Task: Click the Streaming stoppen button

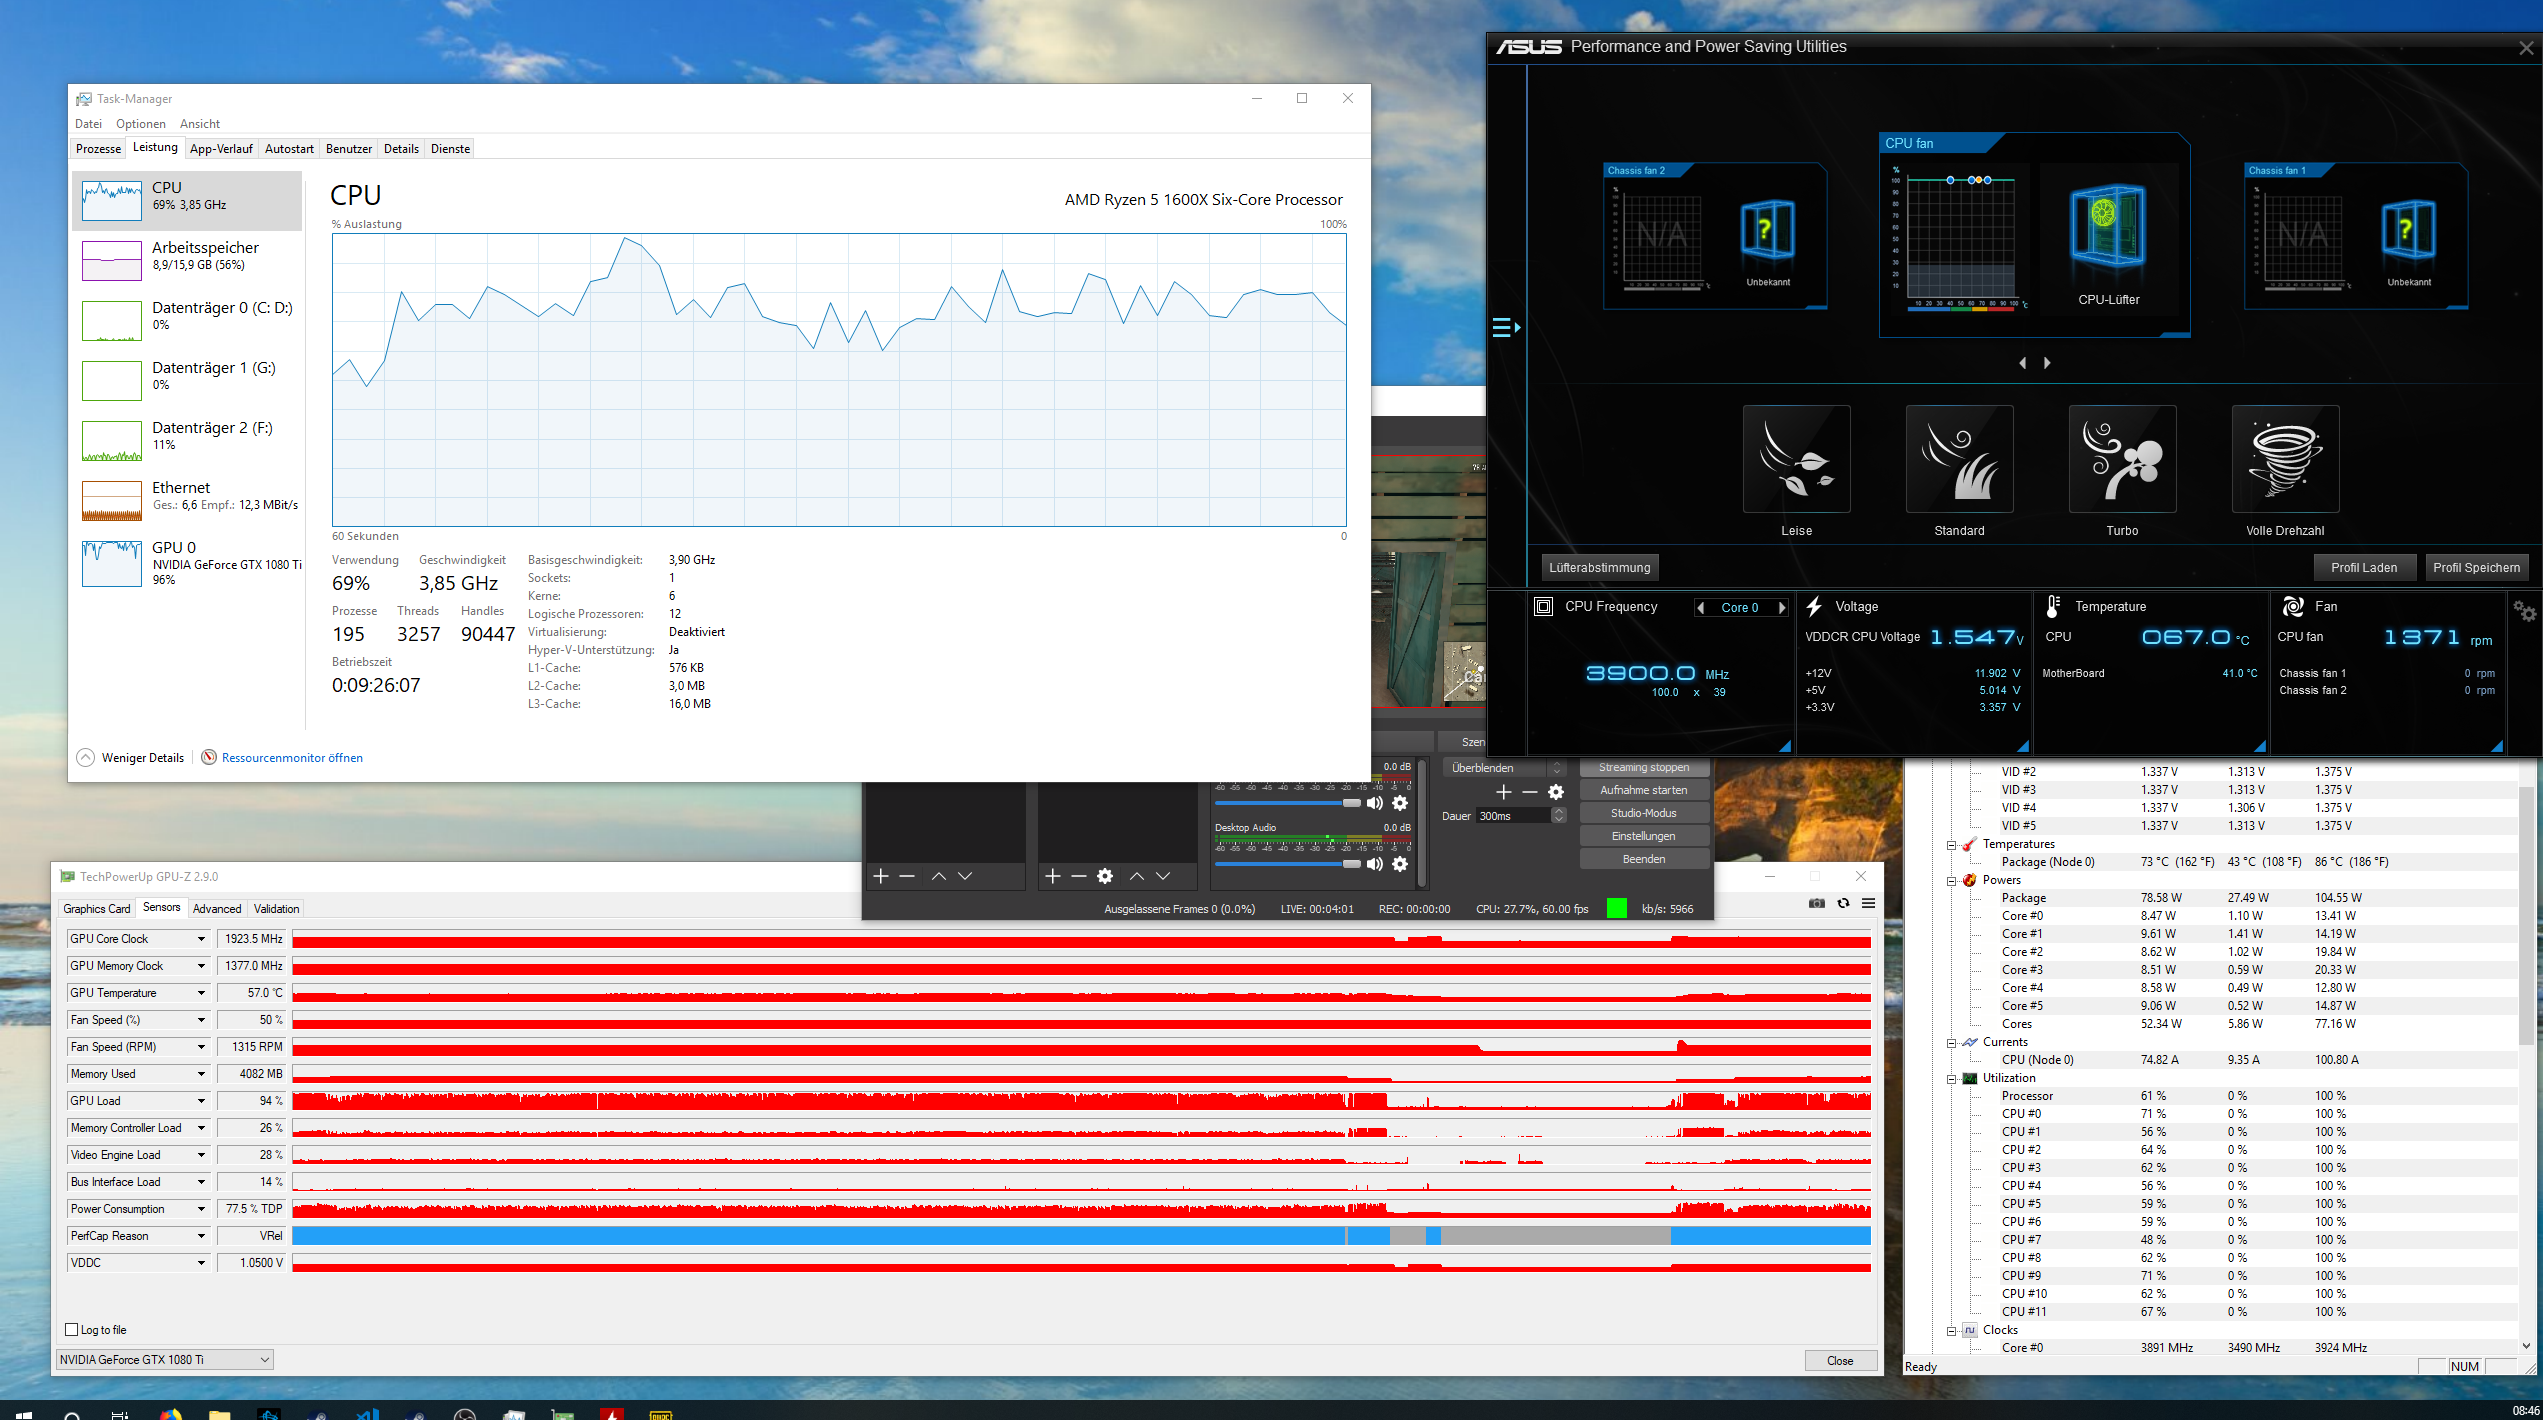Action: point(1643,768)
